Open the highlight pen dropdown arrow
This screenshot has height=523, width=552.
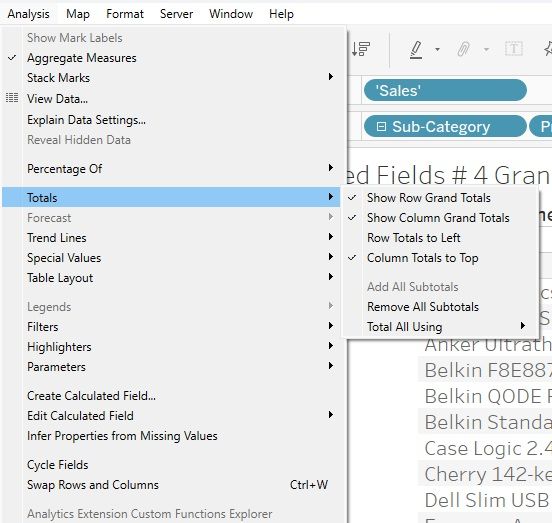pyautogui.click(x=438, y=49)
